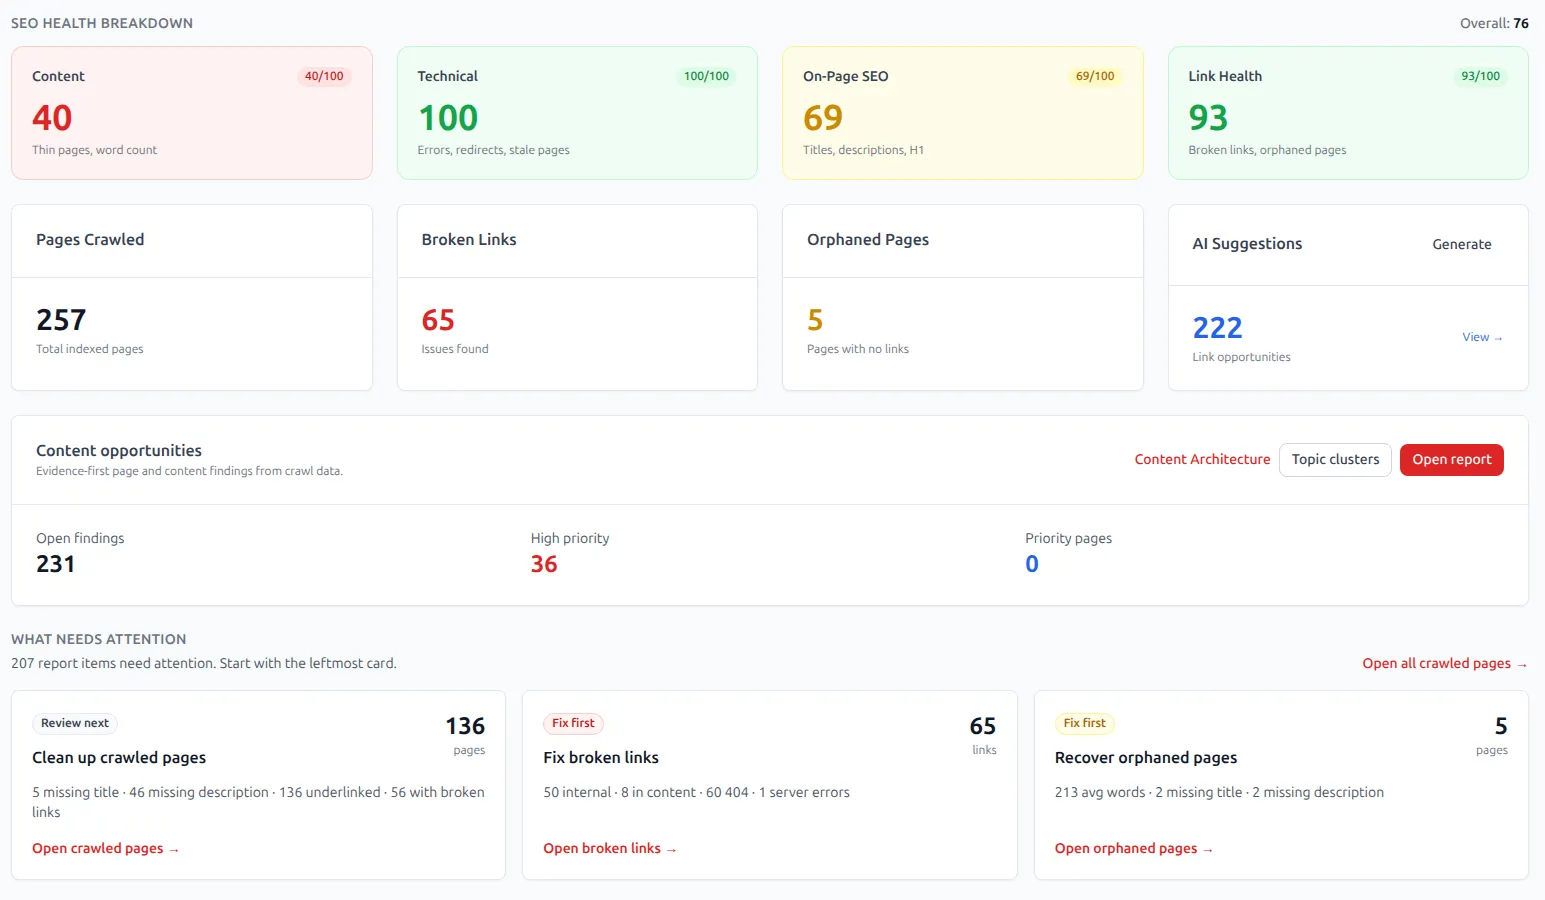1545x900 pixels.
Task: Select the Topic clusters button
Action: pyautogui.click(x=1335, y=460)
